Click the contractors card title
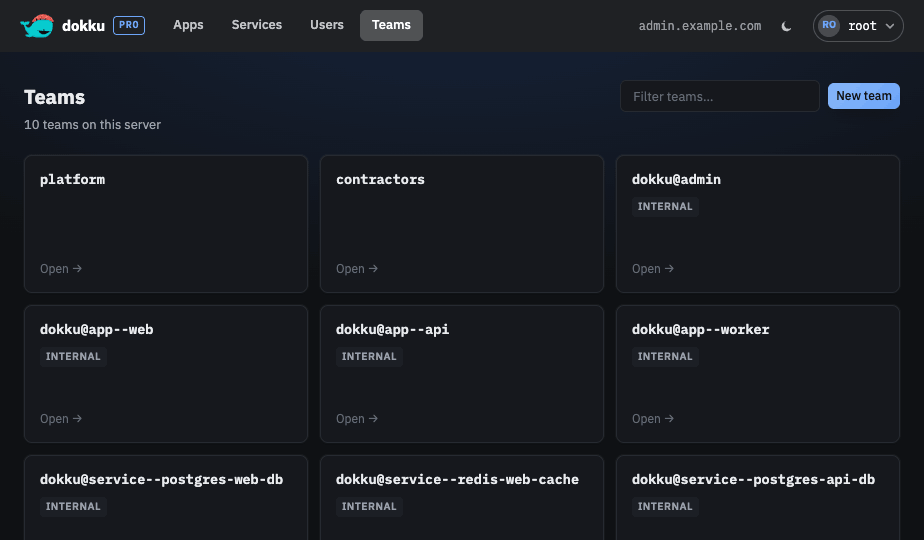The image size is (924, 540). (380, 180)
